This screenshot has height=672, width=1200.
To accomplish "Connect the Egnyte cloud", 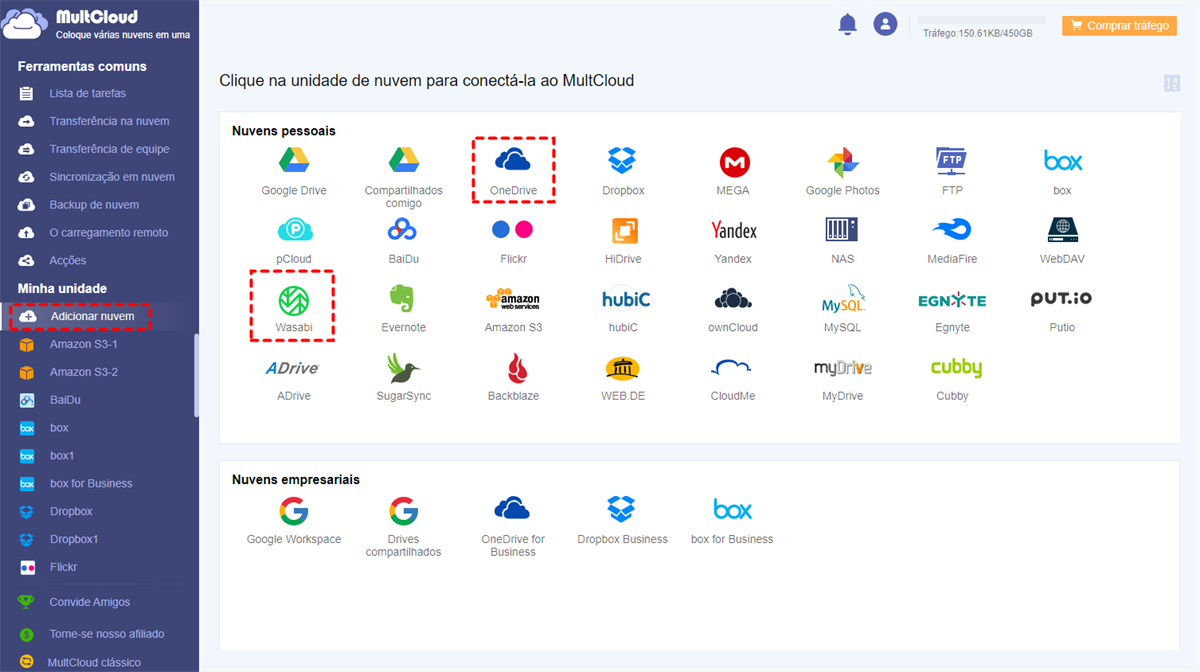I will click(952, 300).
